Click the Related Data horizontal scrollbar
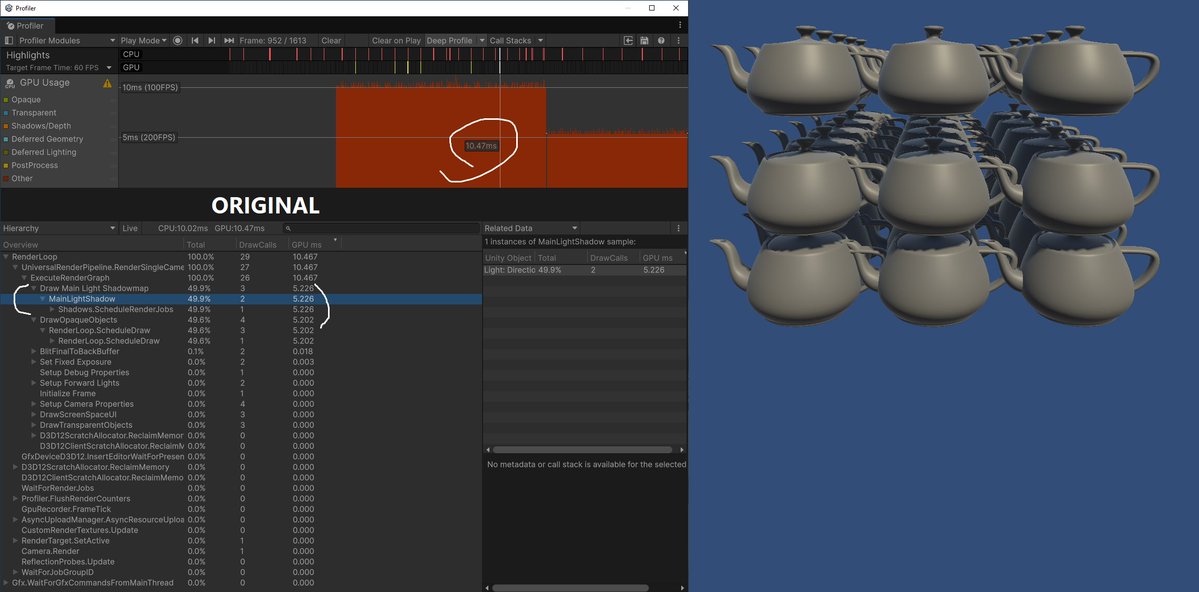 point(582,450)
